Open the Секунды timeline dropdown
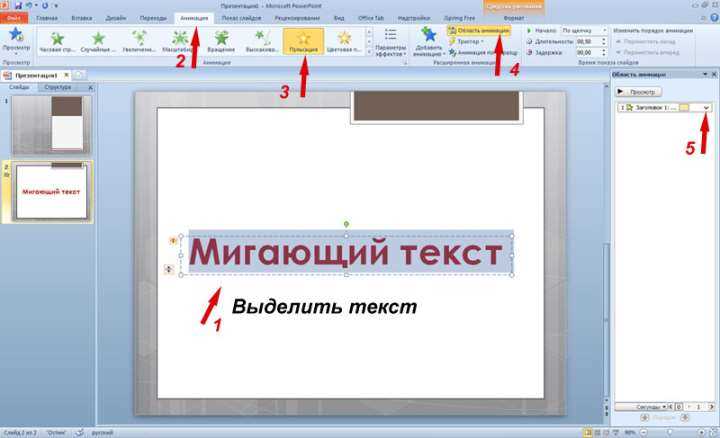This screenshot has height=438, width=720. click(x=641, y=407)
